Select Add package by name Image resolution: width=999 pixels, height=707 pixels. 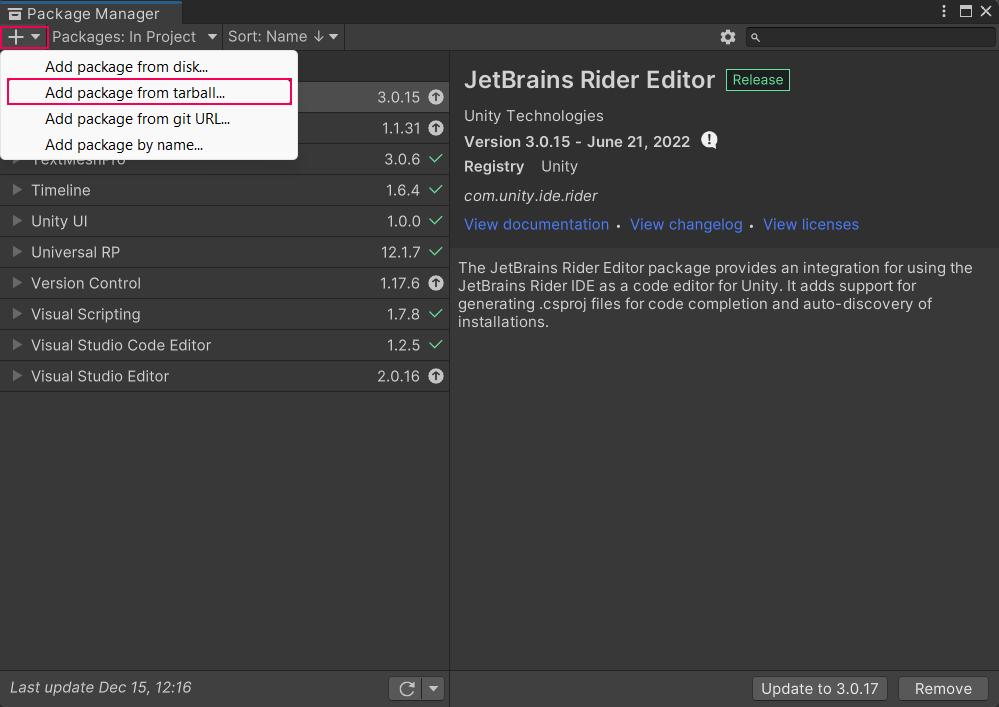[124, 145]
